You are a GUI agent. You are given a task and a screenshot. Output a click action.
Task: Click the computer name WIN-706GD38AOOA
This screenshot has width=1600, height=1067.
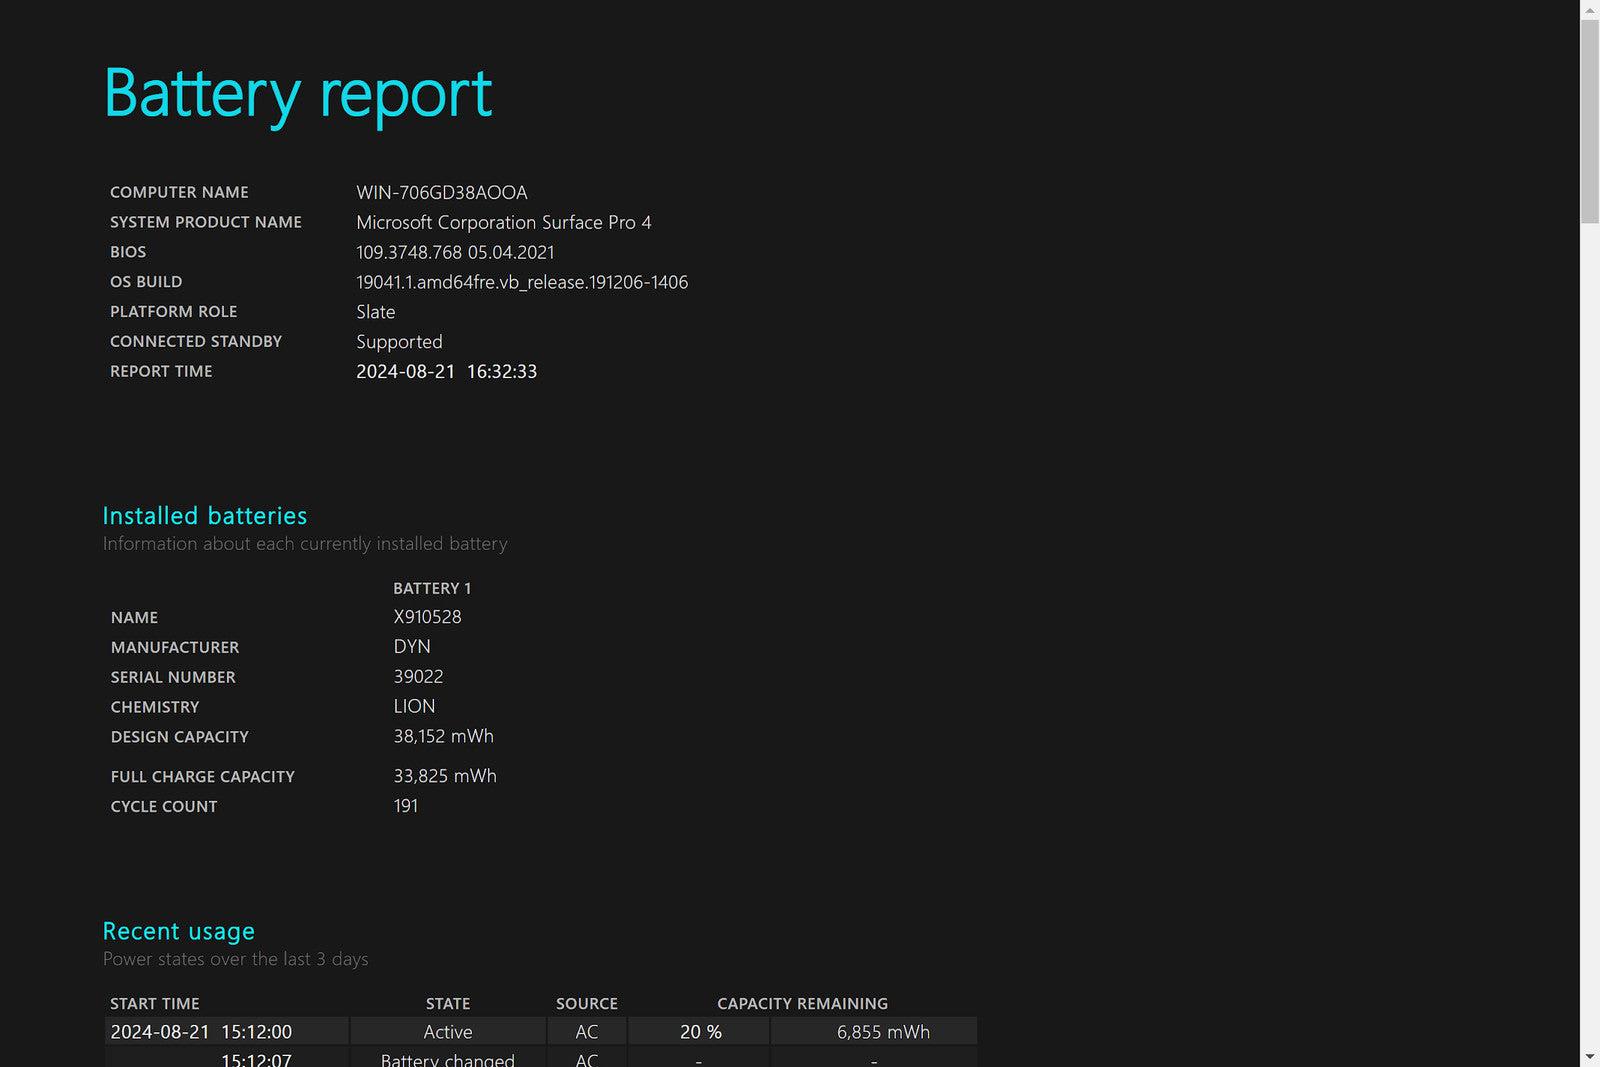(441, 192)
